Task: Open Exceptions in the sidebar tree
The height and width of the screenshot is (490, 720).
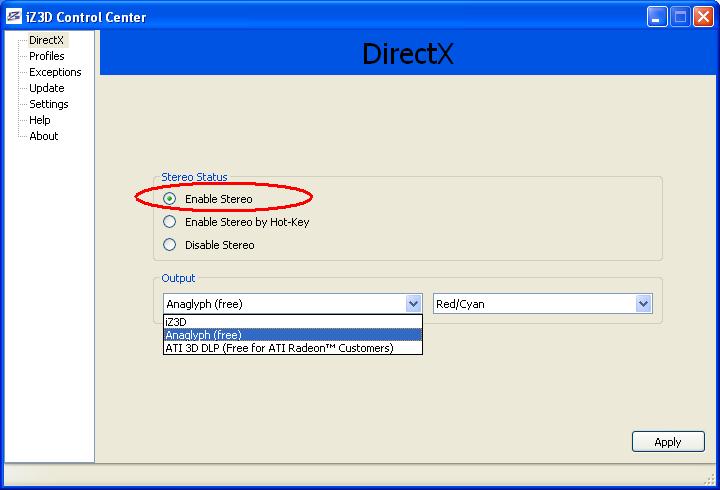Action: pyautogui.click(x=55, y=72)
